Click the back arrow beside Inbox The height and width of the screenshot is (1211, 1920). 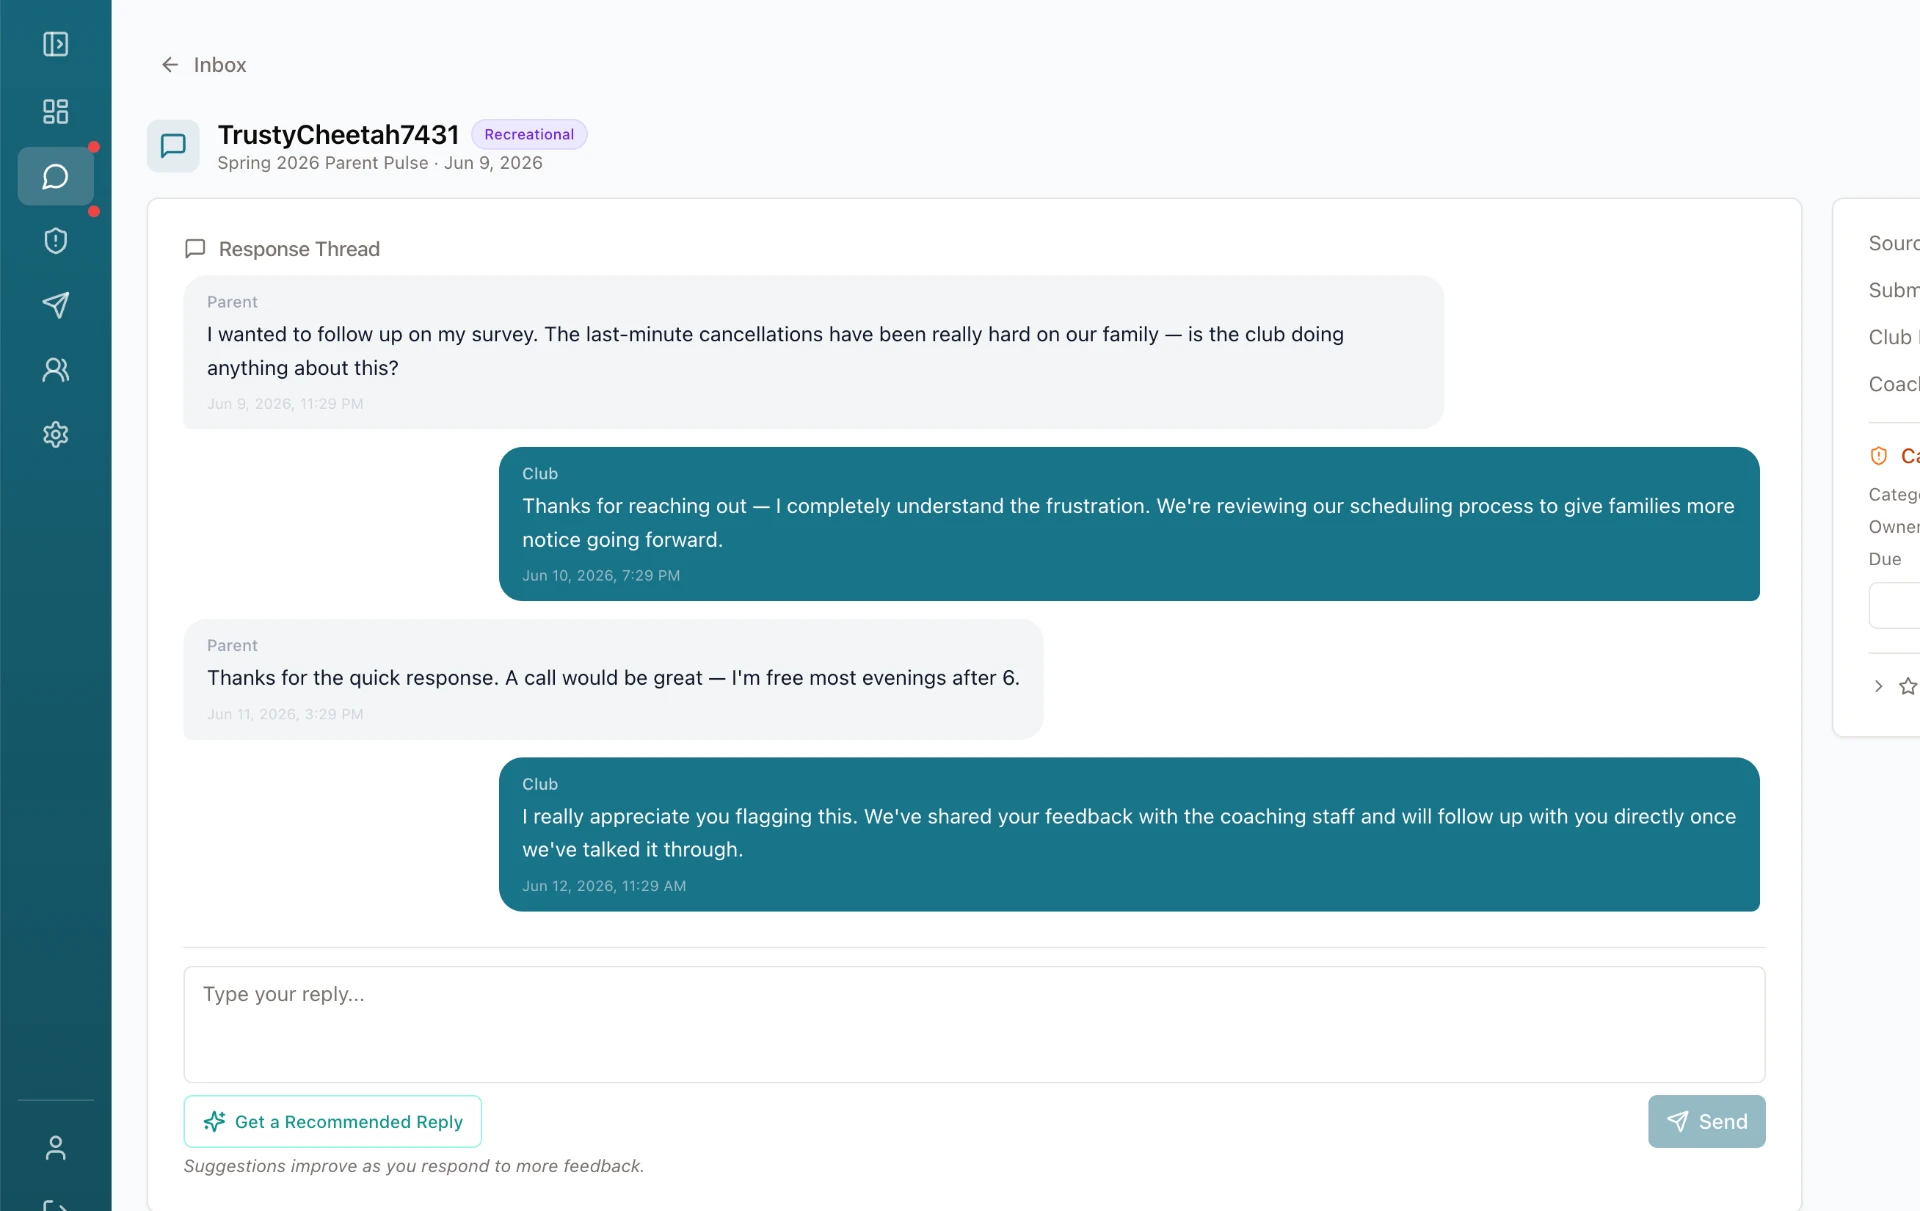click(170, 65)
